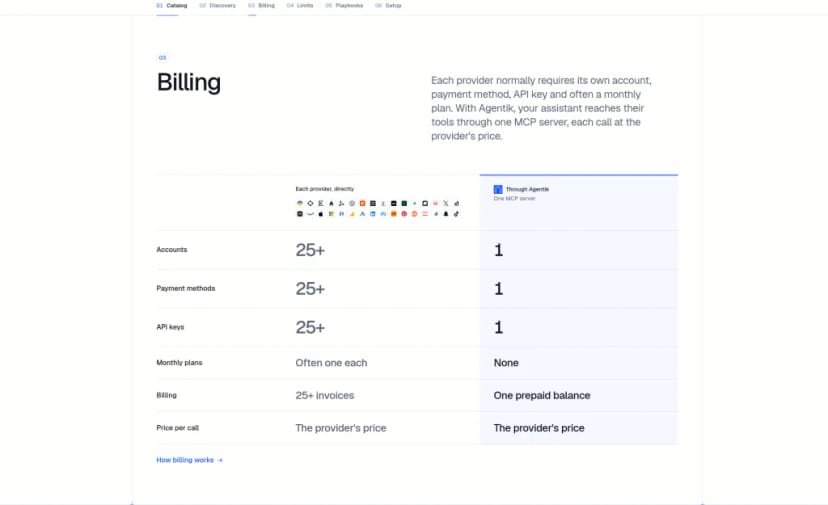The width and height of the screenshot is (828, 505).
Task: Click the billing description paragraph
Action: click(541, 108)
